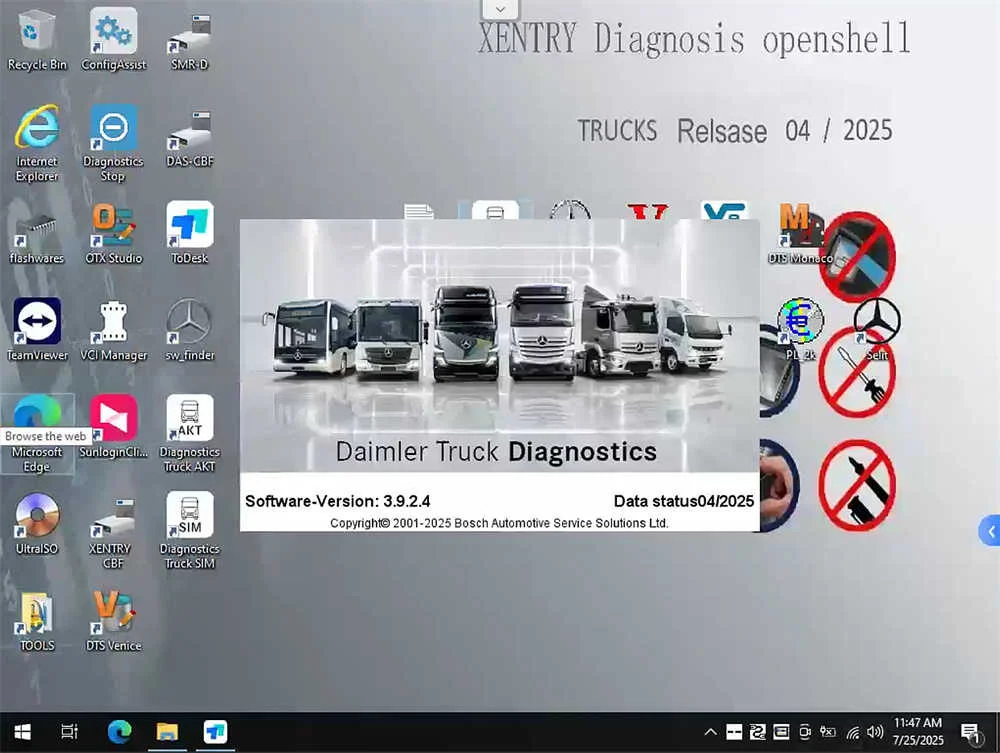Open the Recycle Bin desktop icon
The width and height of the screenshot is (1000, 753).
click(x=37, y=40)
